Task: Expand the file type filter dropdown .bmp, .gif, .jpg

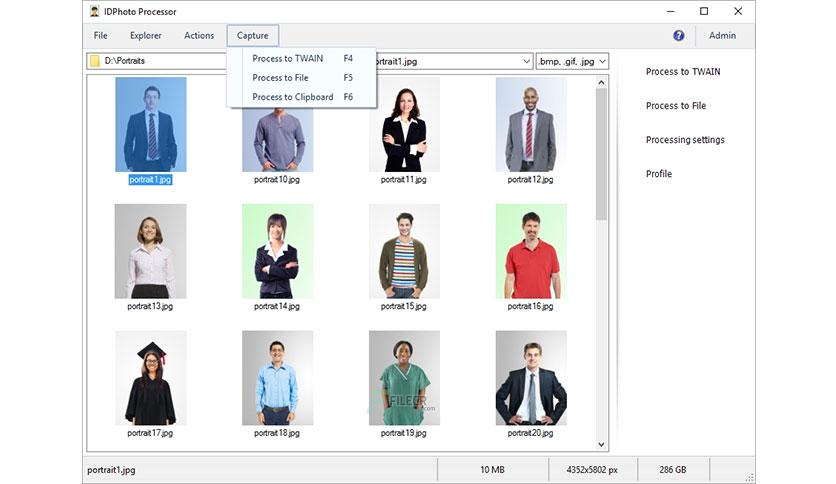Action: 602,61
